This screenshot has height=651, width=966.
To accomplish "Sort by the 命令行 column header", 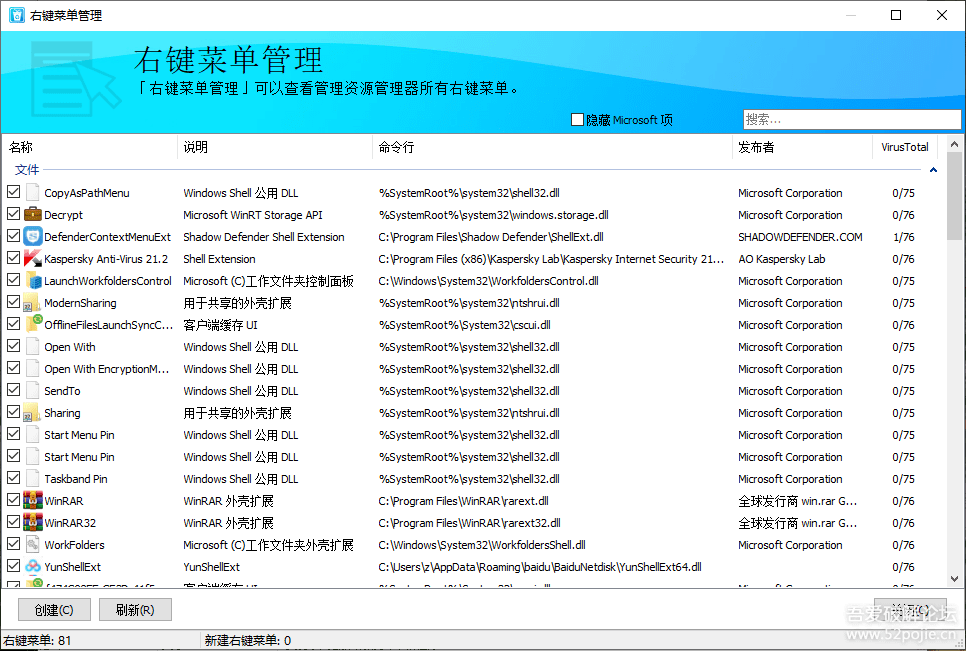I will point(552,147).
